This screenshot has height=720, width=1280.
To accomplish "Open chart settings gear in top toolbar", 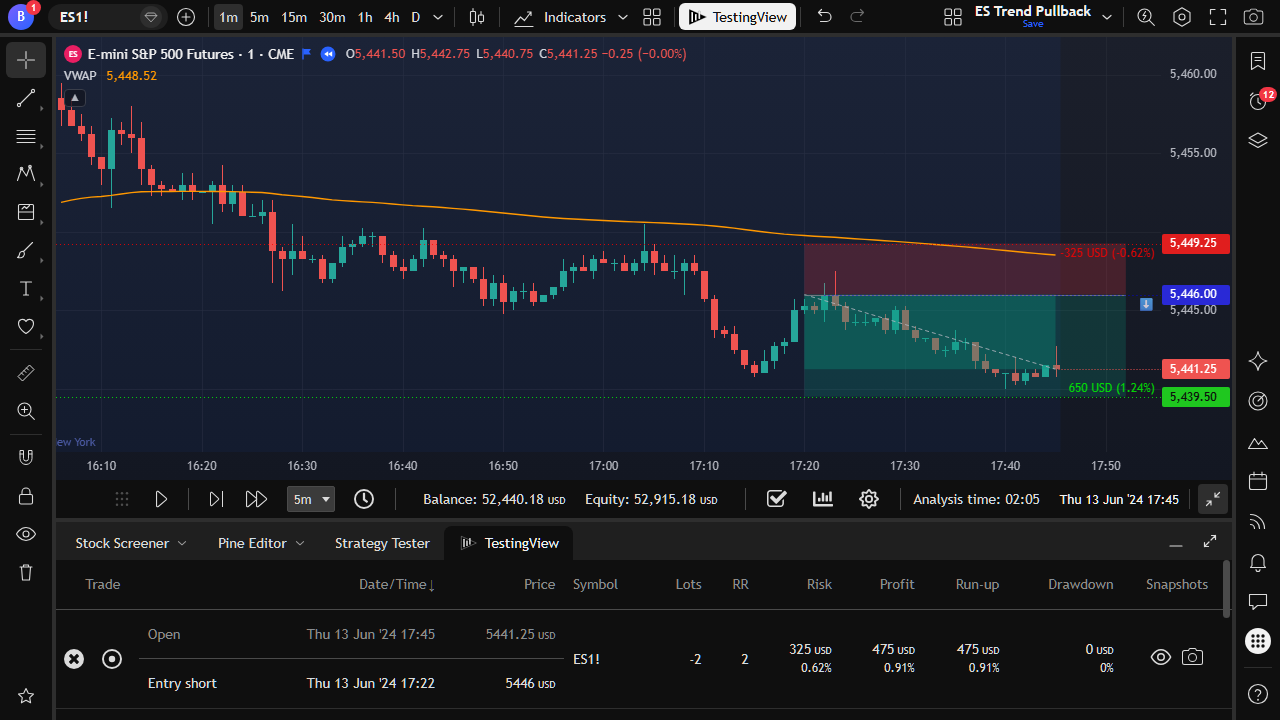I will point(1182,17).
